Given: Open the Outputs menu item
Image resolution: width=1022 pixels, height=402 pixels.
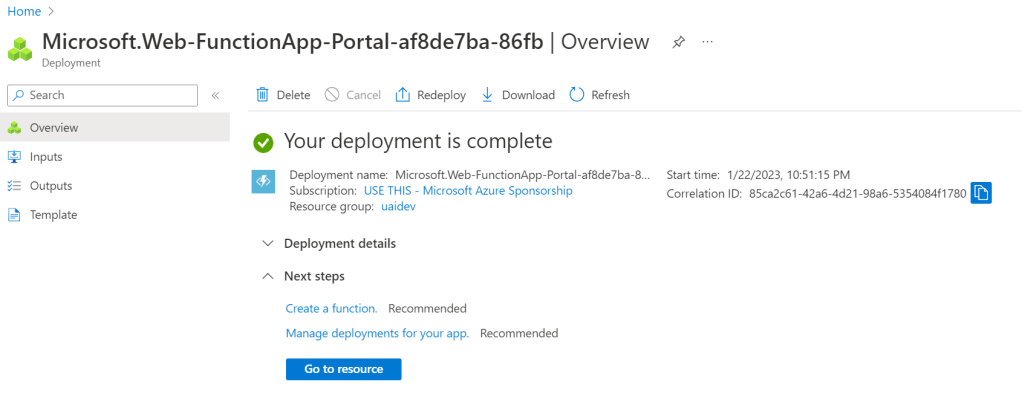Looking at the screenshot, I should coord(50,186).
